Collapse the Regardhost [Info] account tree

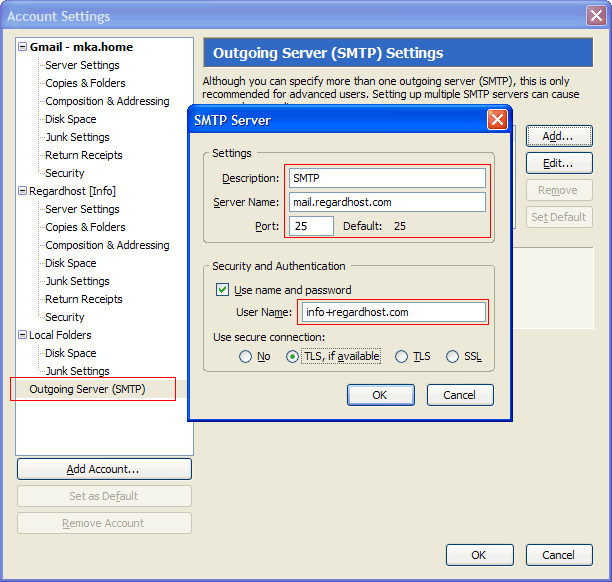coord(22,191)
